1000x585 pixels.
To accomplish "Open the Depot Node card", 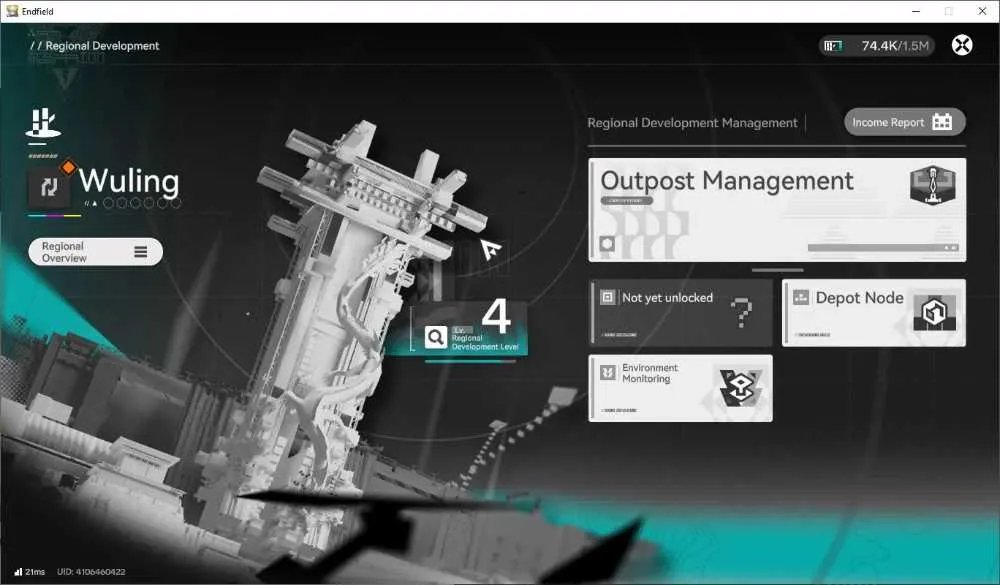I will coord(874,313).
